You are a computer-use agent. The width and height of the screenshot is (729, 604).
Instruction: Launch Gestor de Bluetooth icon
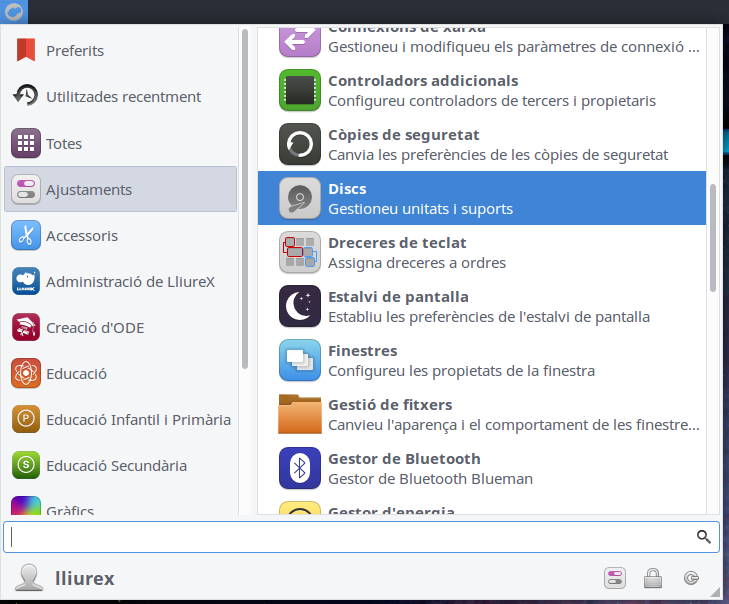[299, 468]
